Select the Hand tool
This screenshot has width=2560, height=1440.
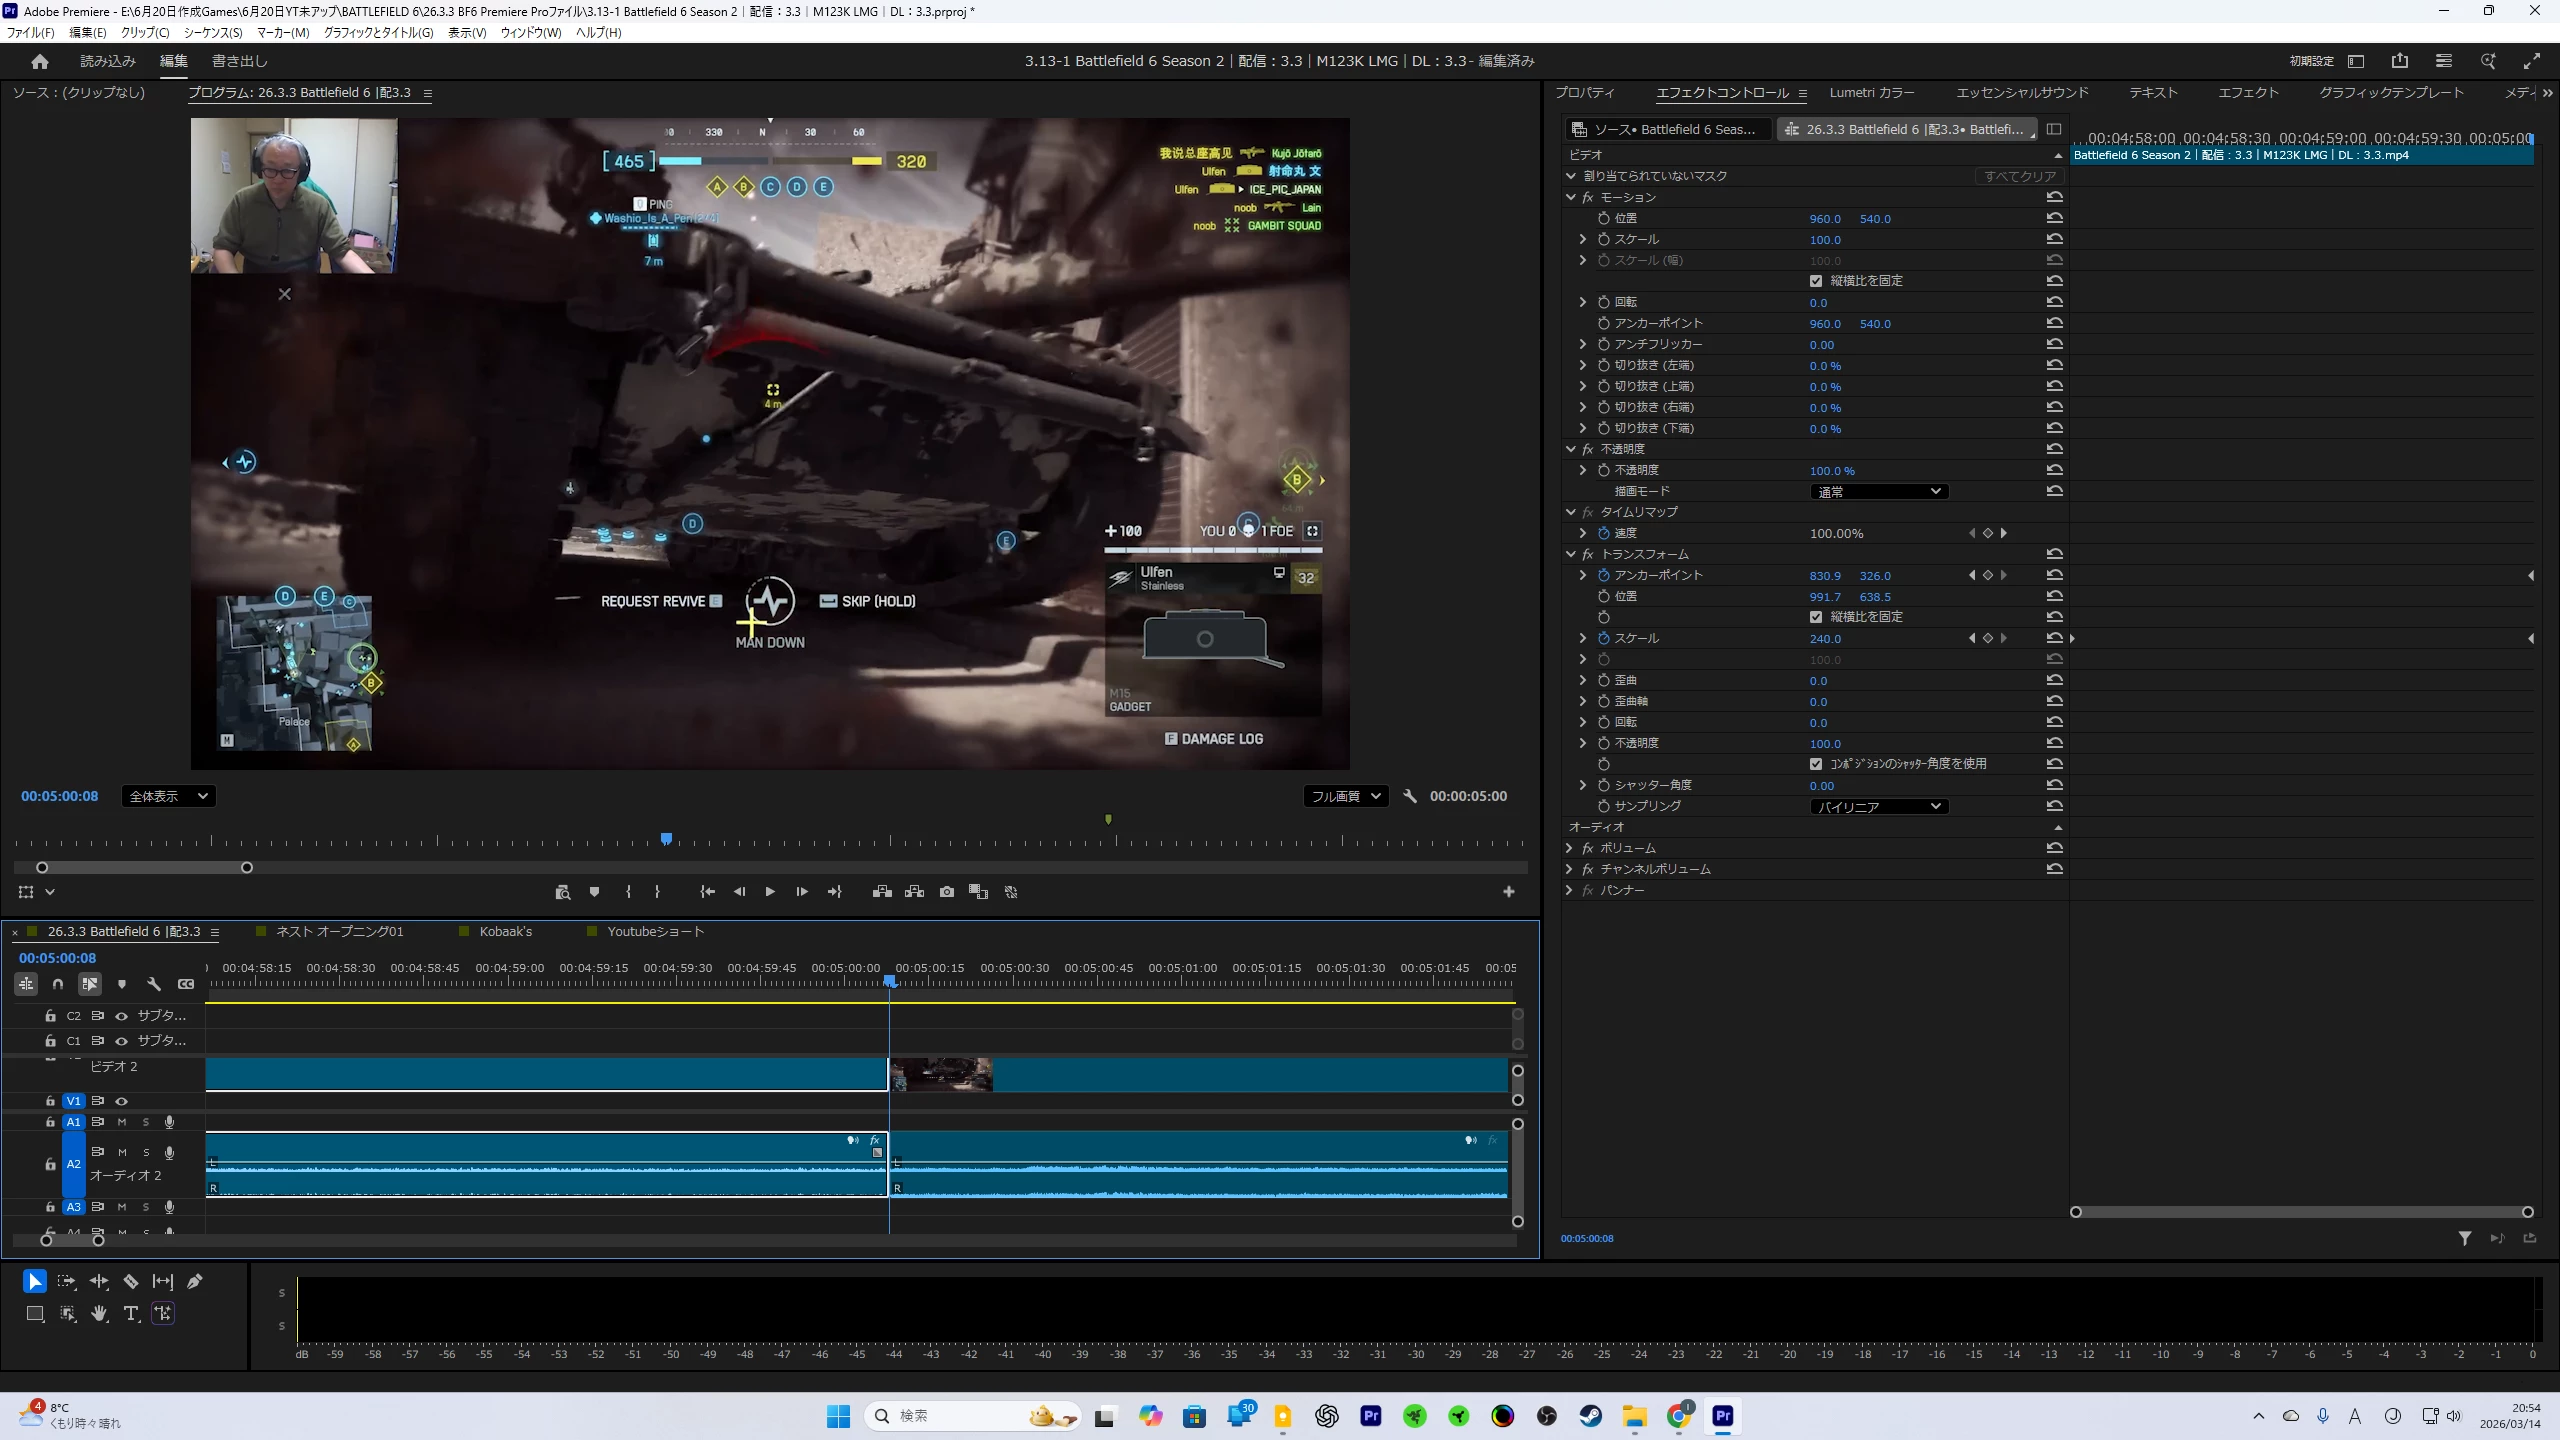coord(99,1313)
